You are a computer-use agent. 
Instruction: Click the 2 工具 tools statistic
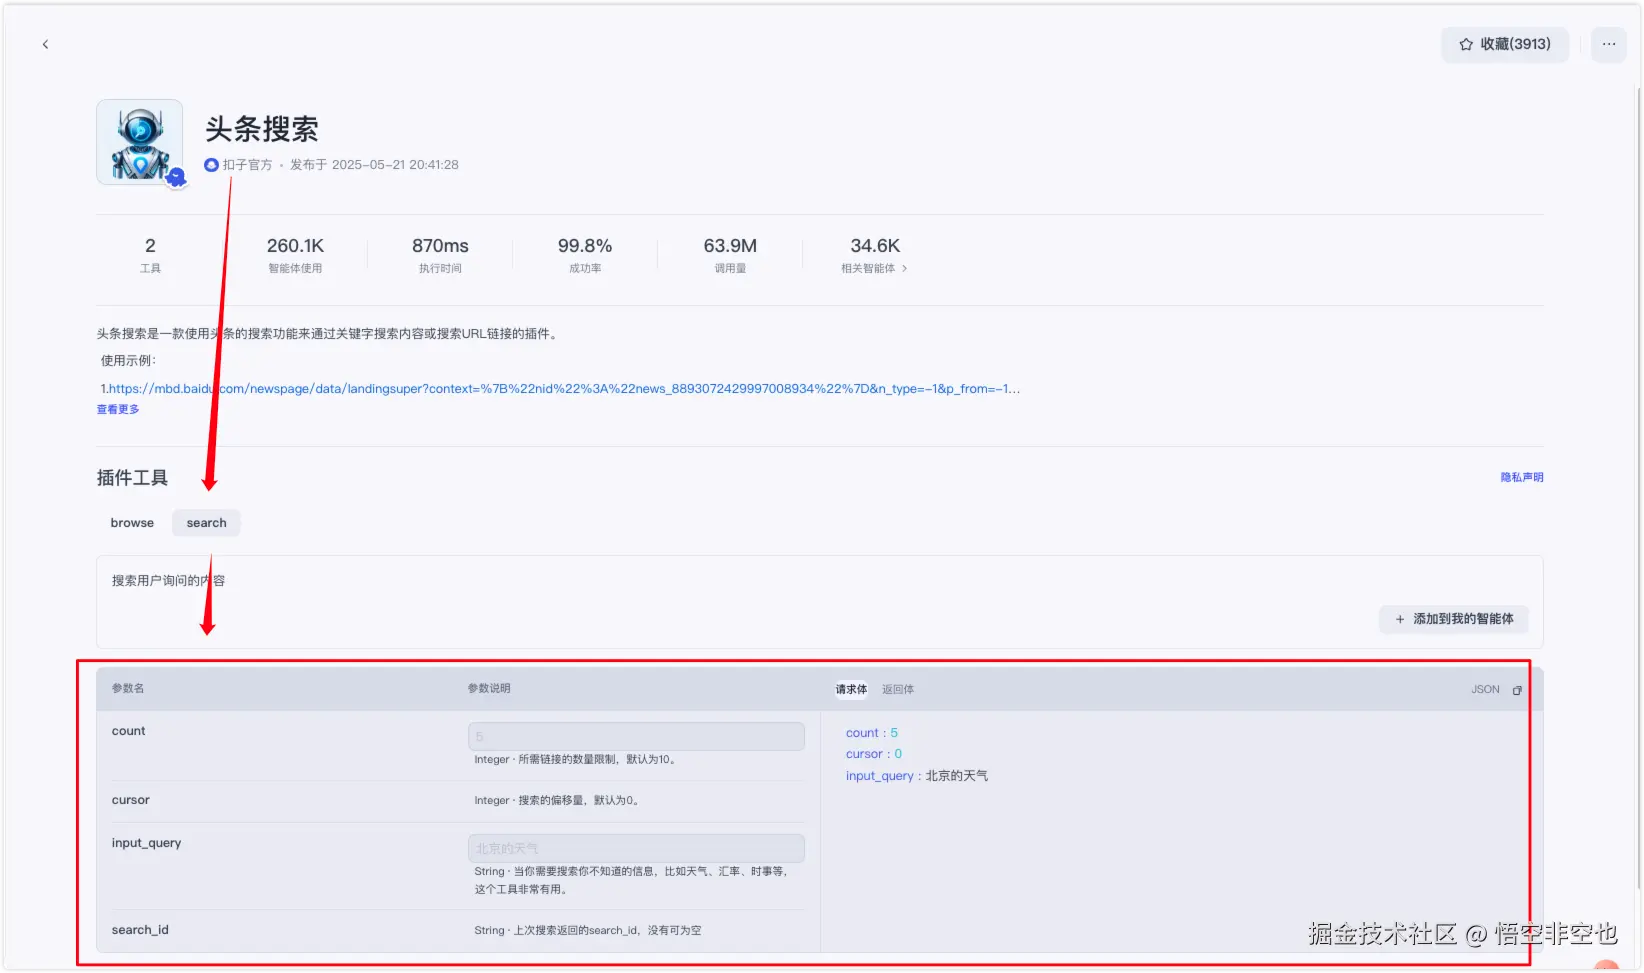(150, 255)
